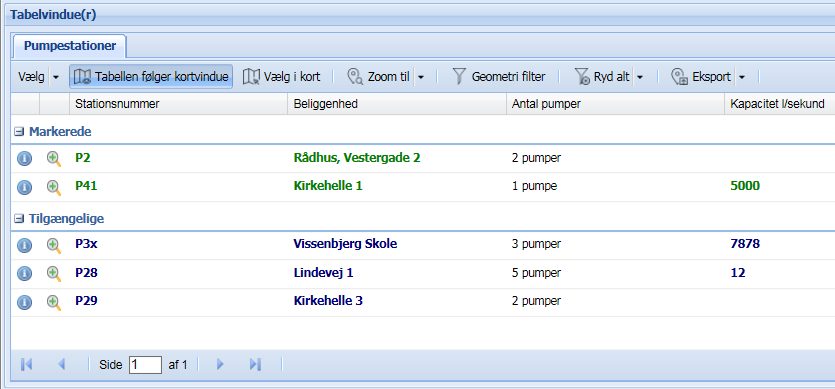
Task: Sort by Stationsnummer column header
Action: (178, 104)
